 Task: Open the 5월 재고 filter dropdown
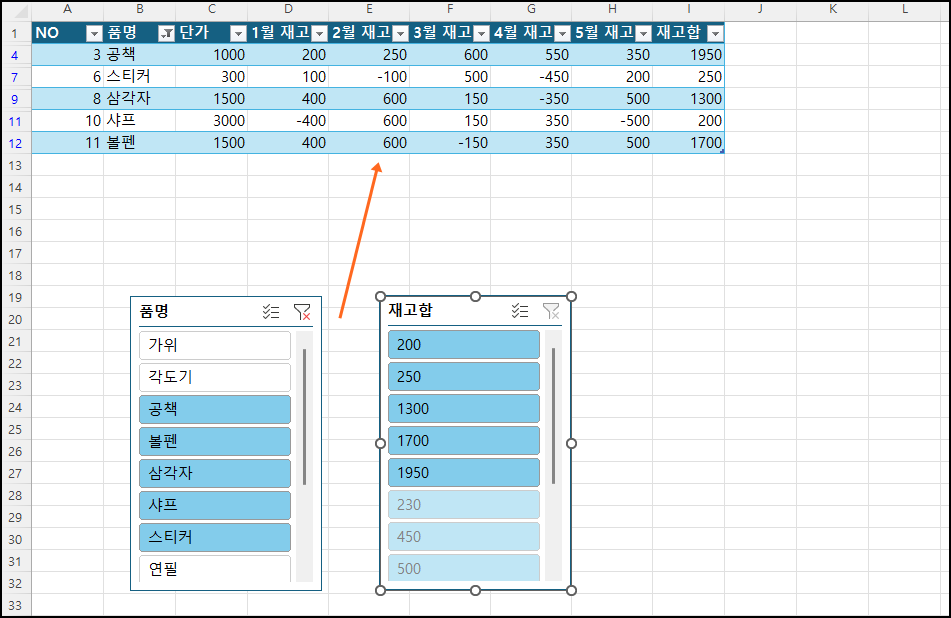coord(644,33)
